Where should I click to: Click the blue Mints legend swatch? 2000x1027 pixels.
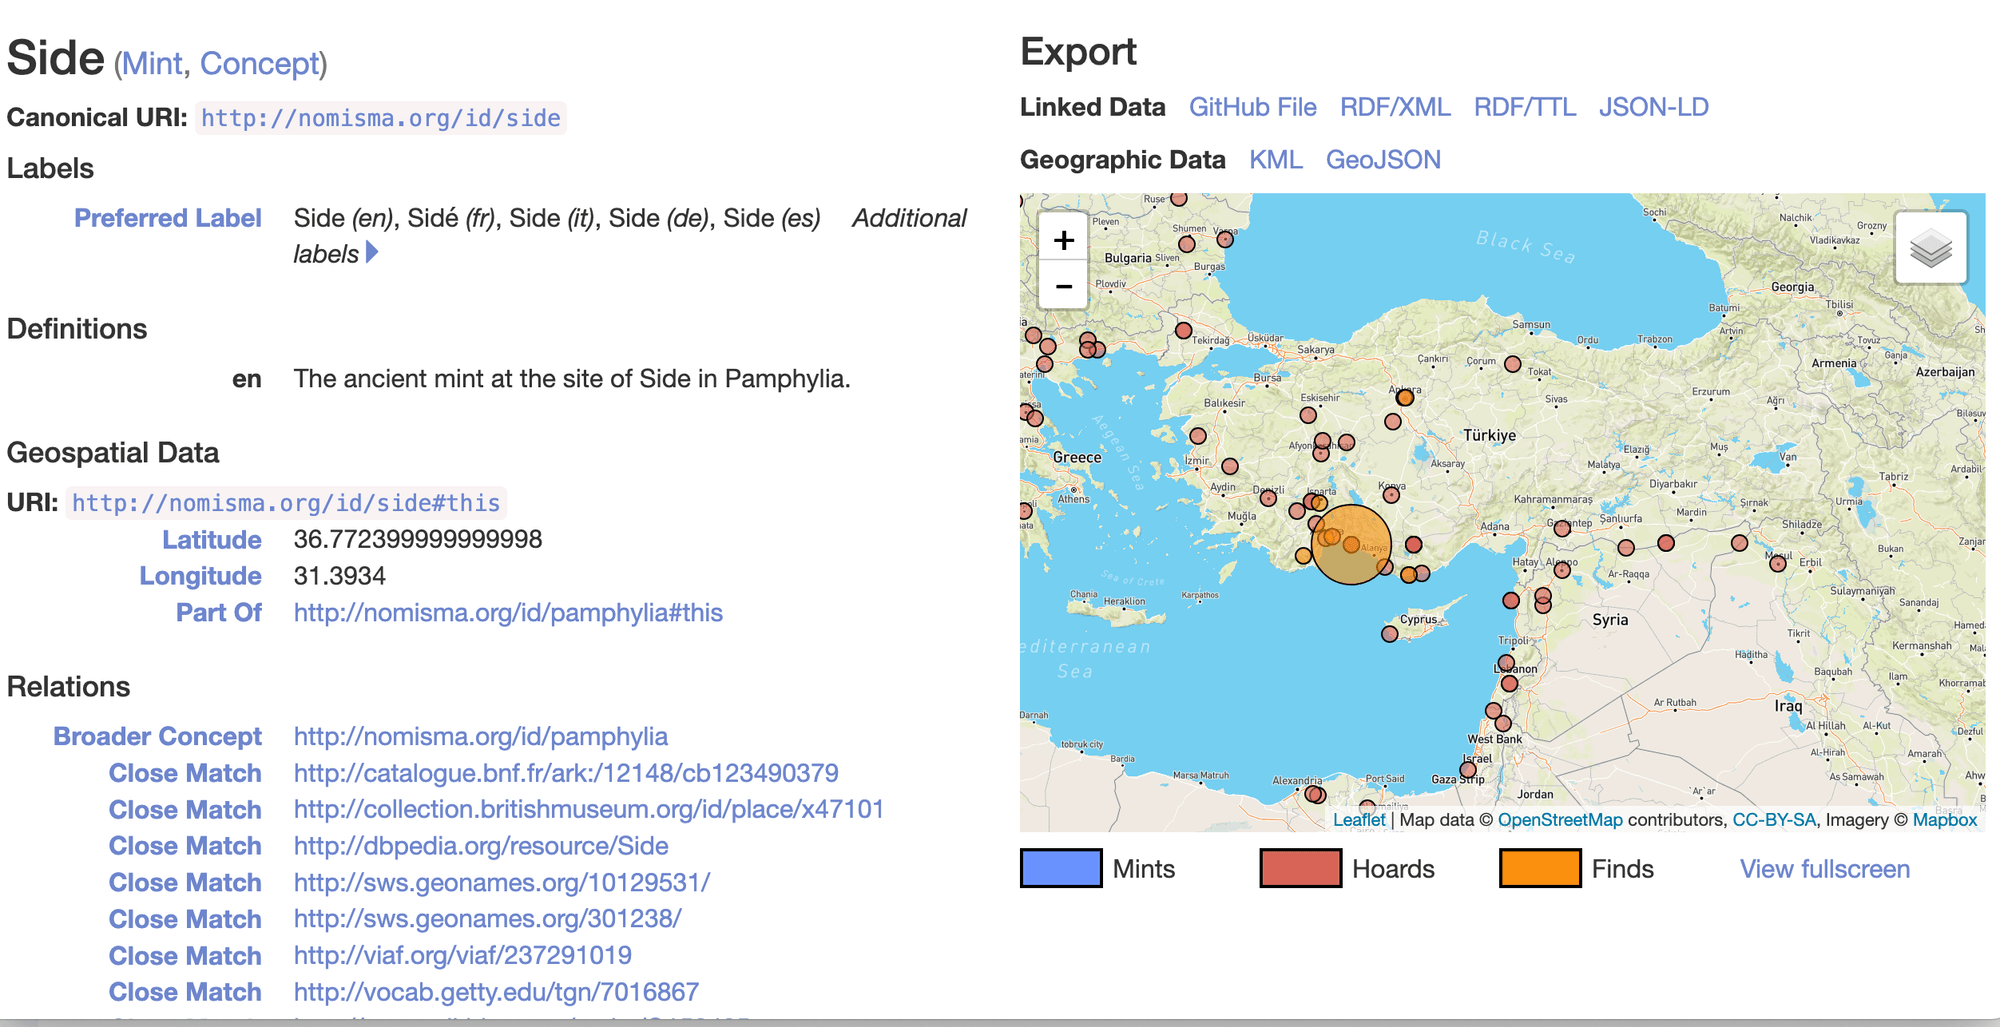(1061, 868)
